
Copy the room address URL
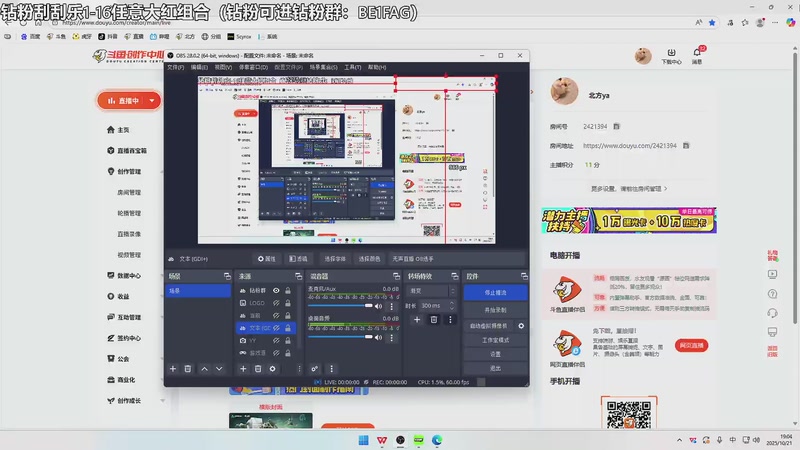(x=686, y=145)
